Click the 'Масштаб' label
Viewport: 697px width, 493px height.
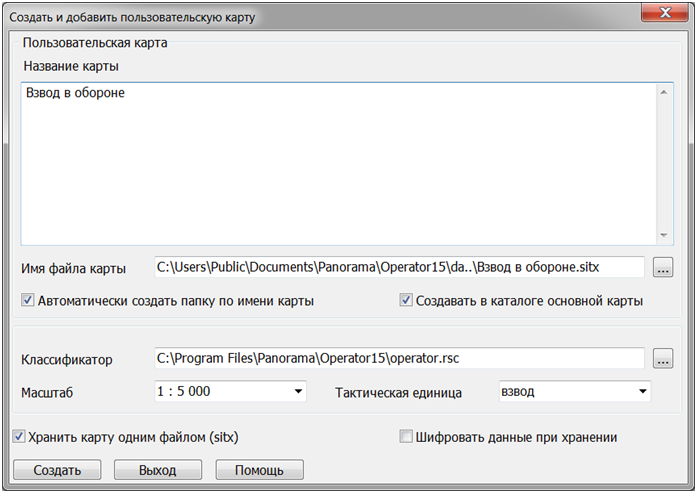tap(47, 393)
